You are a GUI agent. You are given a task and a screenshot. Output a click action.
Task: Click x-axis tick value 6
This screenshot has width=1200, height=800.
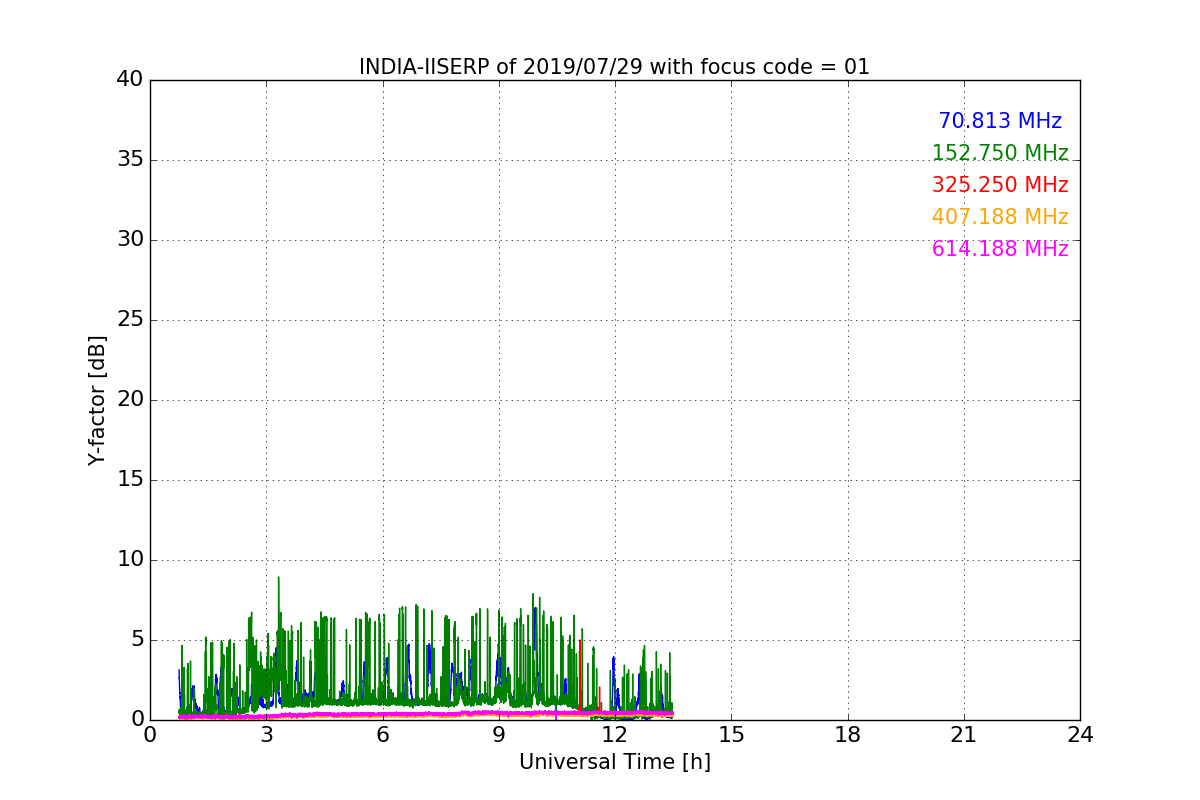click(x=382, y=735)
